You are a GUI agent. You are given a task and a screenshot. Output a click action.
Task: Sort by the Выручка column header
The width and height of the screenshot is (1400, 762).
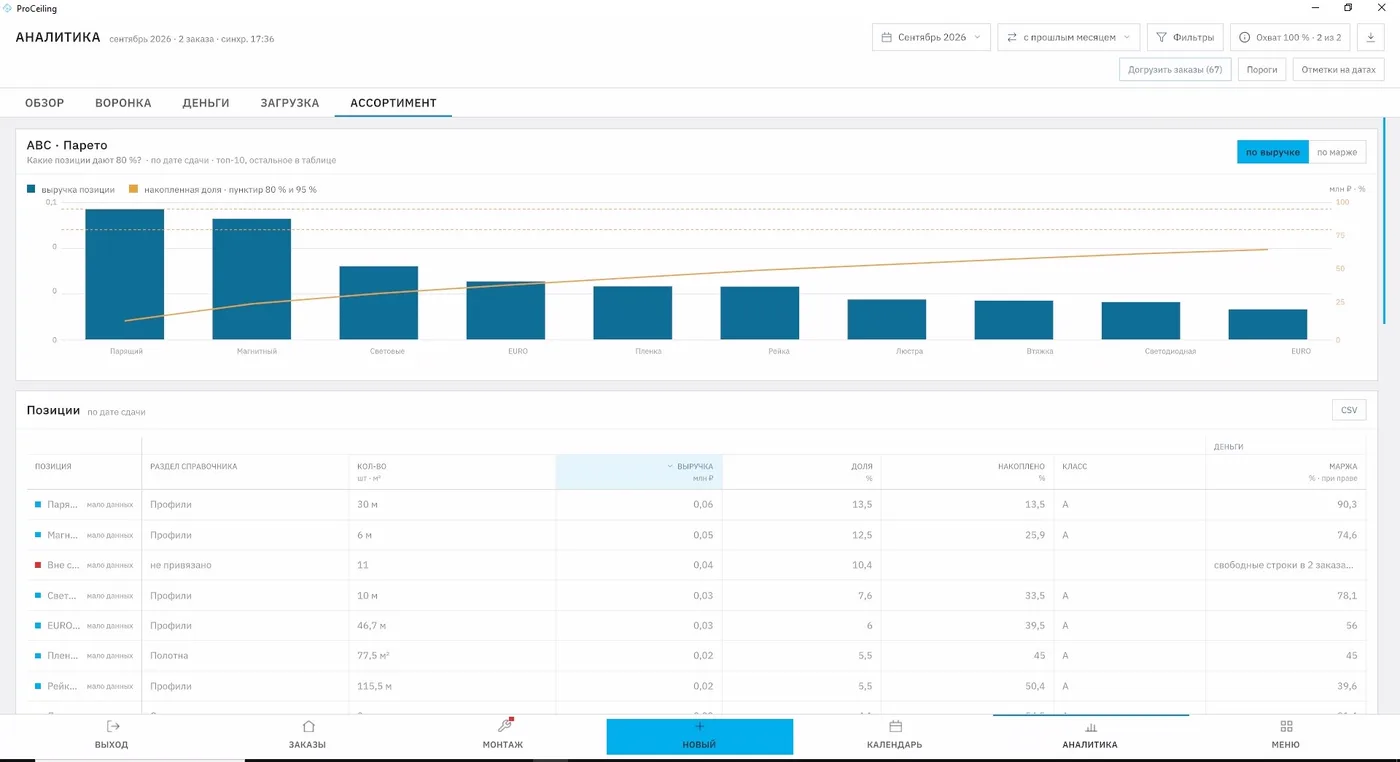coord(639,472)
